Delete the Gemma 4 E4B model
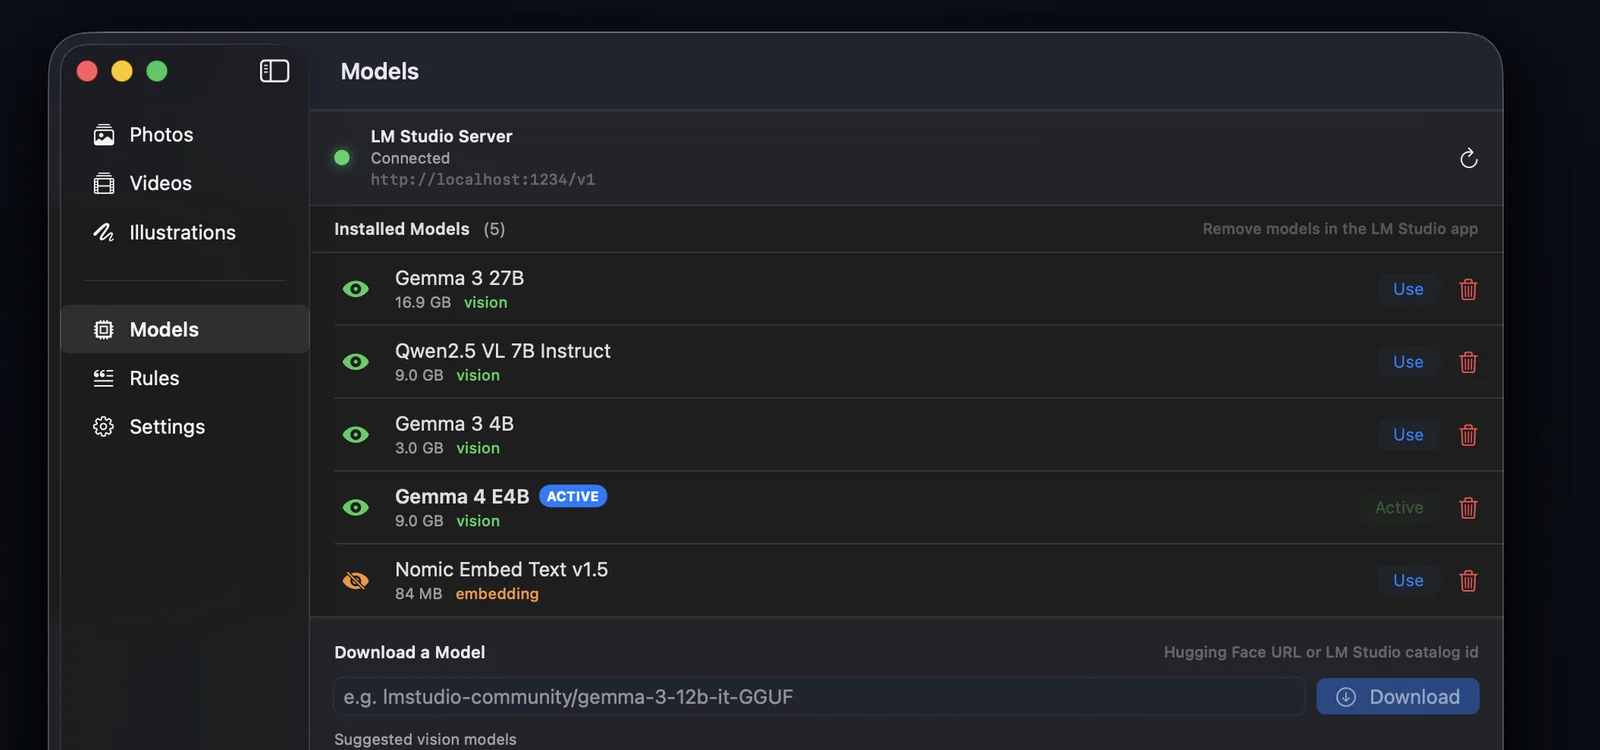This screenshot has width=1600, height=750. pos(1468,508)
